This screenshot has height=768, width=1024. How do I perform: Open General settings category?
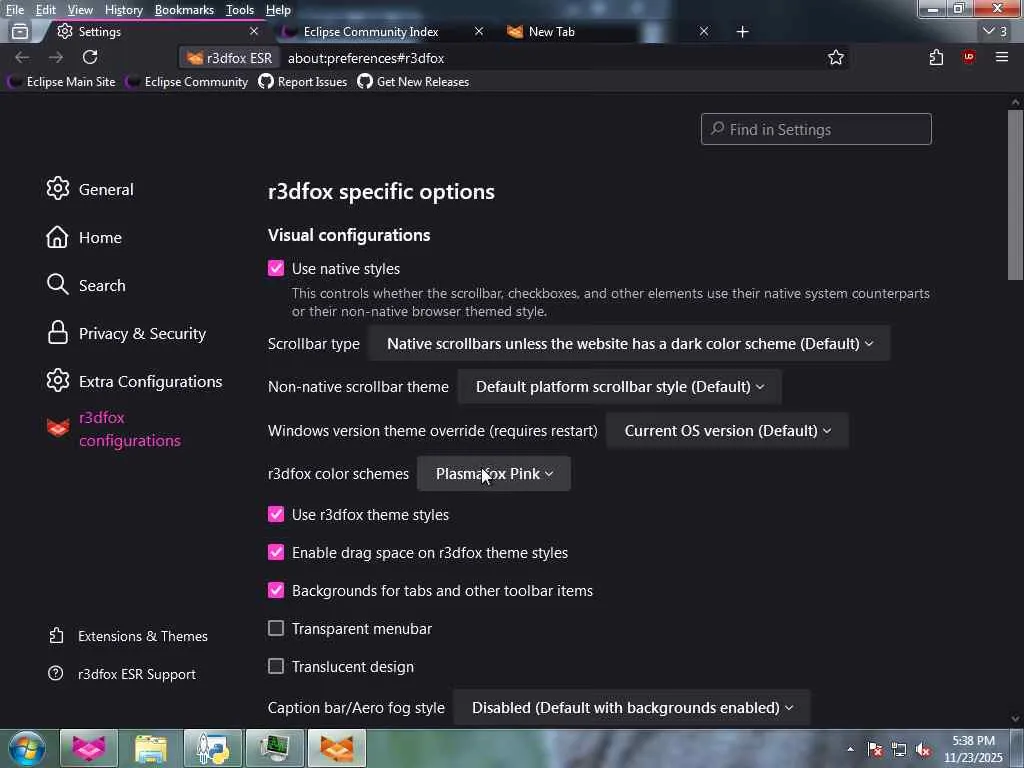tap(90, 189)
